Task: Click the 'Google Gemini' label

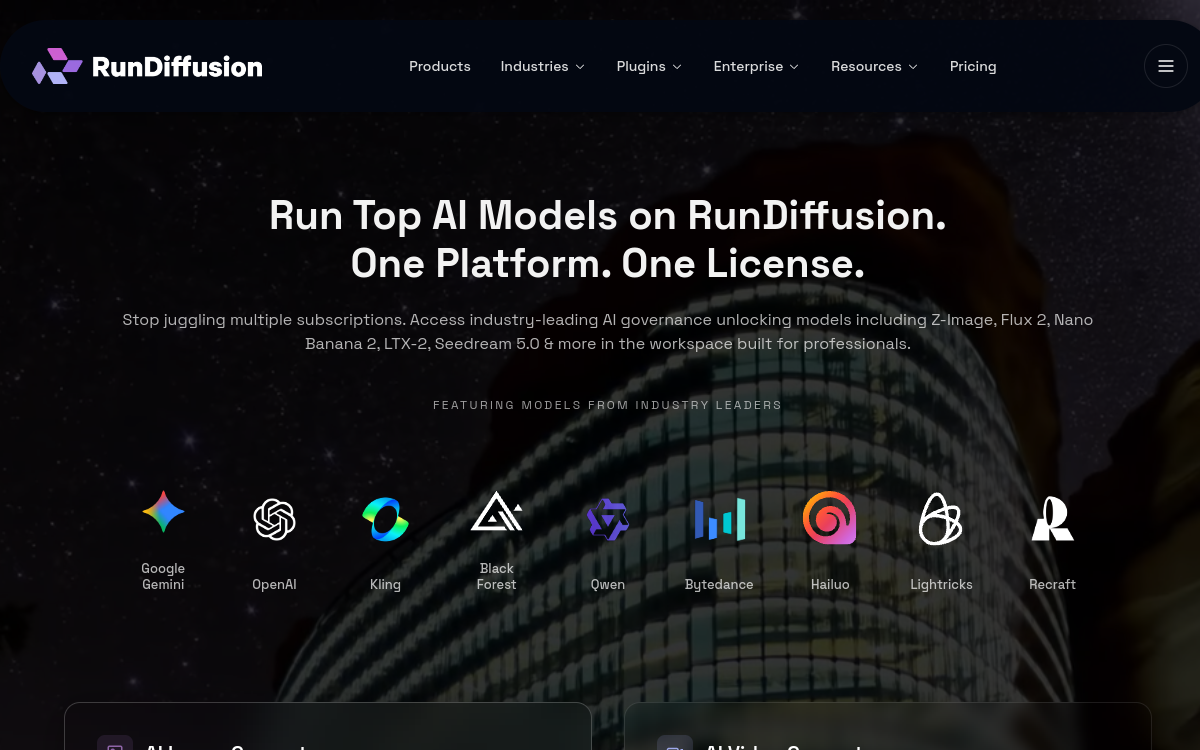Action: (x=163, y=576)
